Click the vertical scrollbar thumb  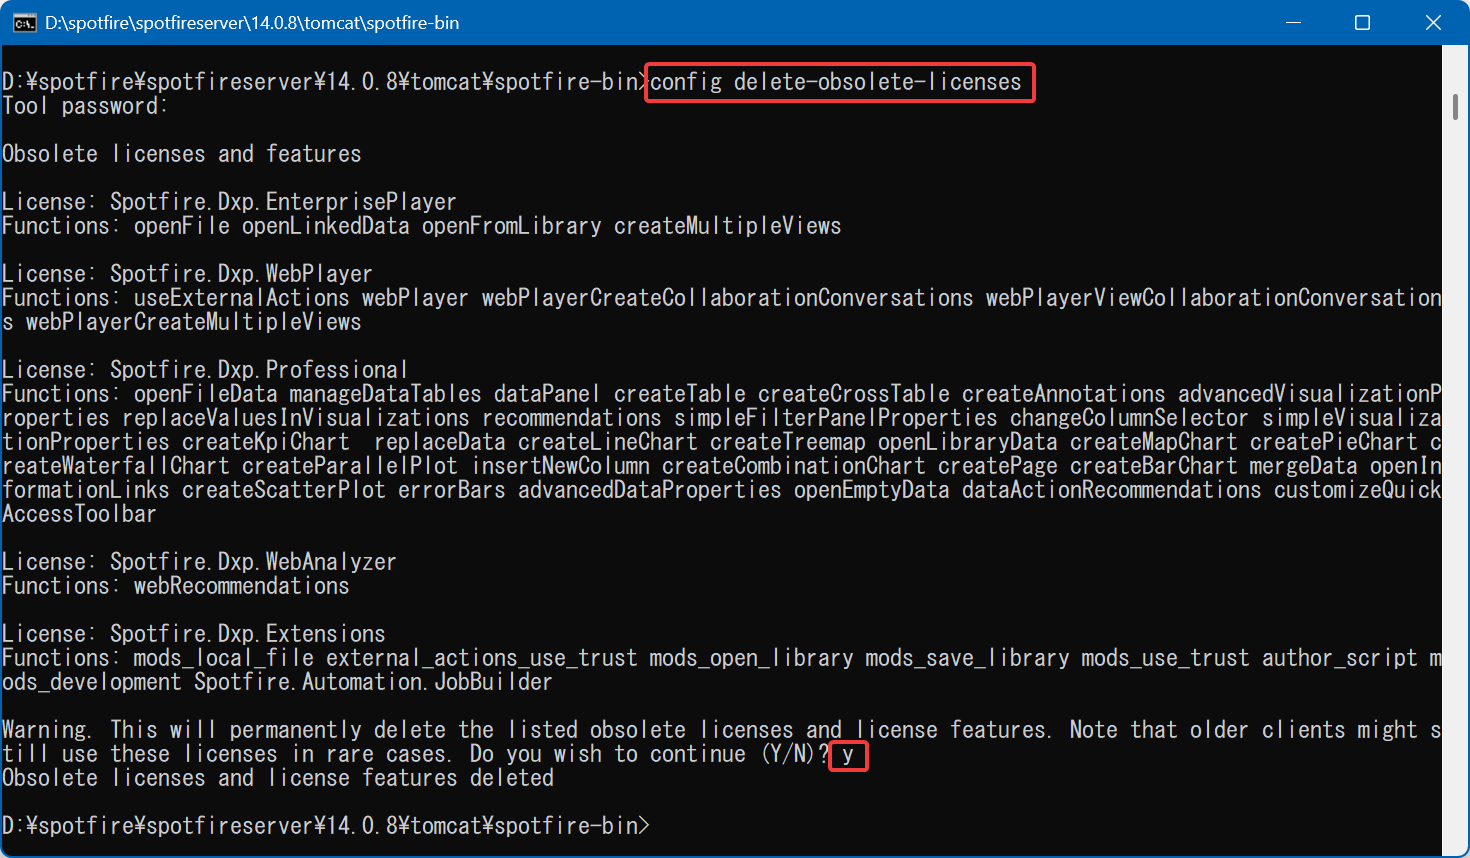[x=1455, y=107]
